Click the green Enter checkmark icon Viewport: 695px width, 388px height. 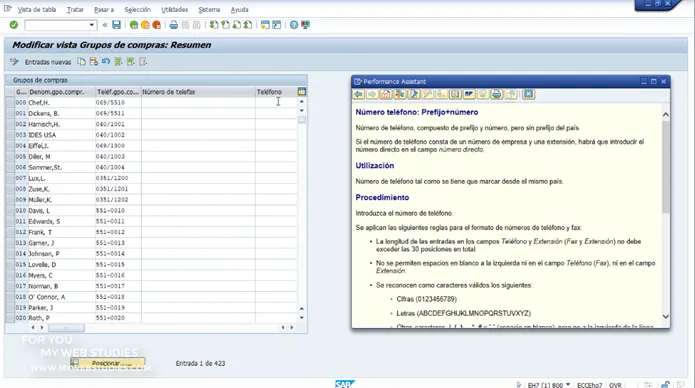(x=14, y=25)
